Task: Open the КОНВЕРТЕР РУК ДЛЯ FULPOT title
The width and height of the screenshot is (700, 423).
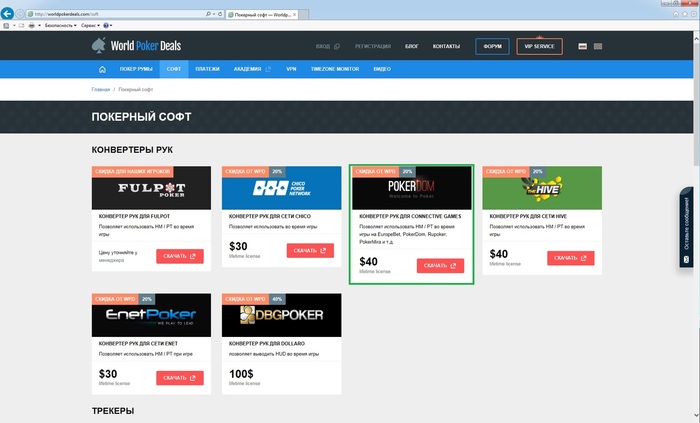Action: coord(134,216)
